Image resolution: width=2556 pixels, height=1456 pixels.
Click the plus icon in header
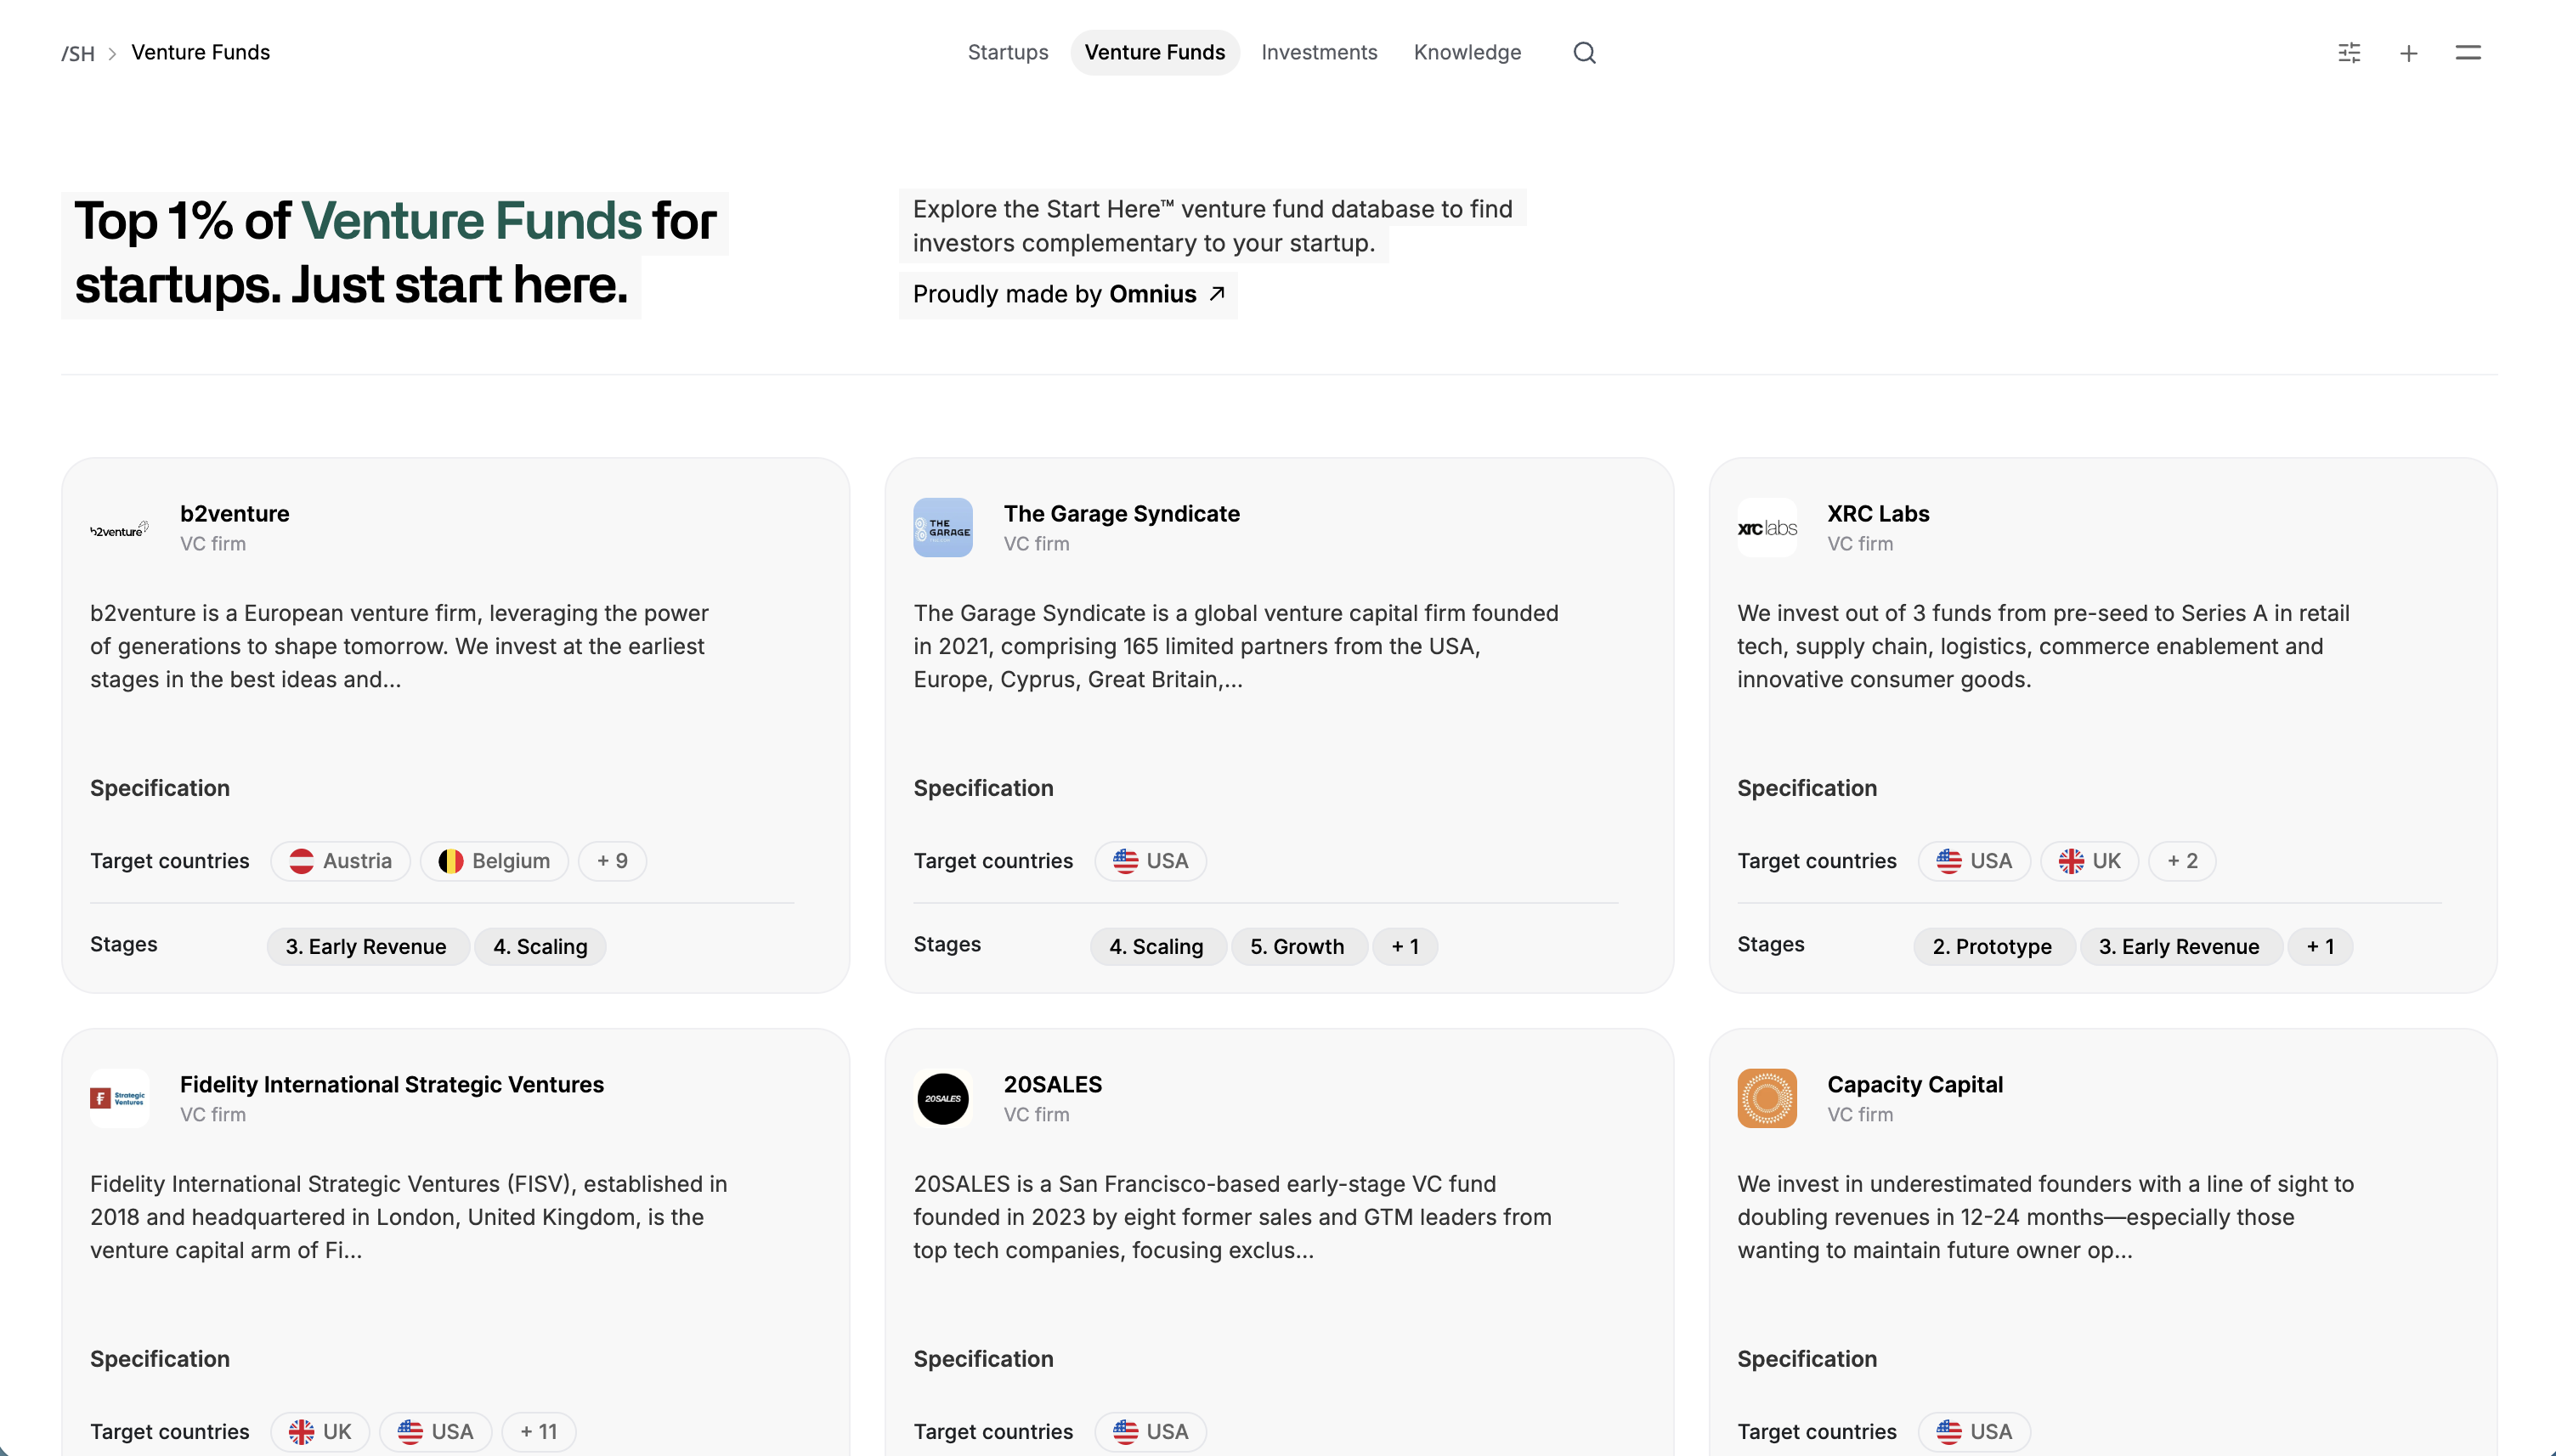coord(2408,53)
